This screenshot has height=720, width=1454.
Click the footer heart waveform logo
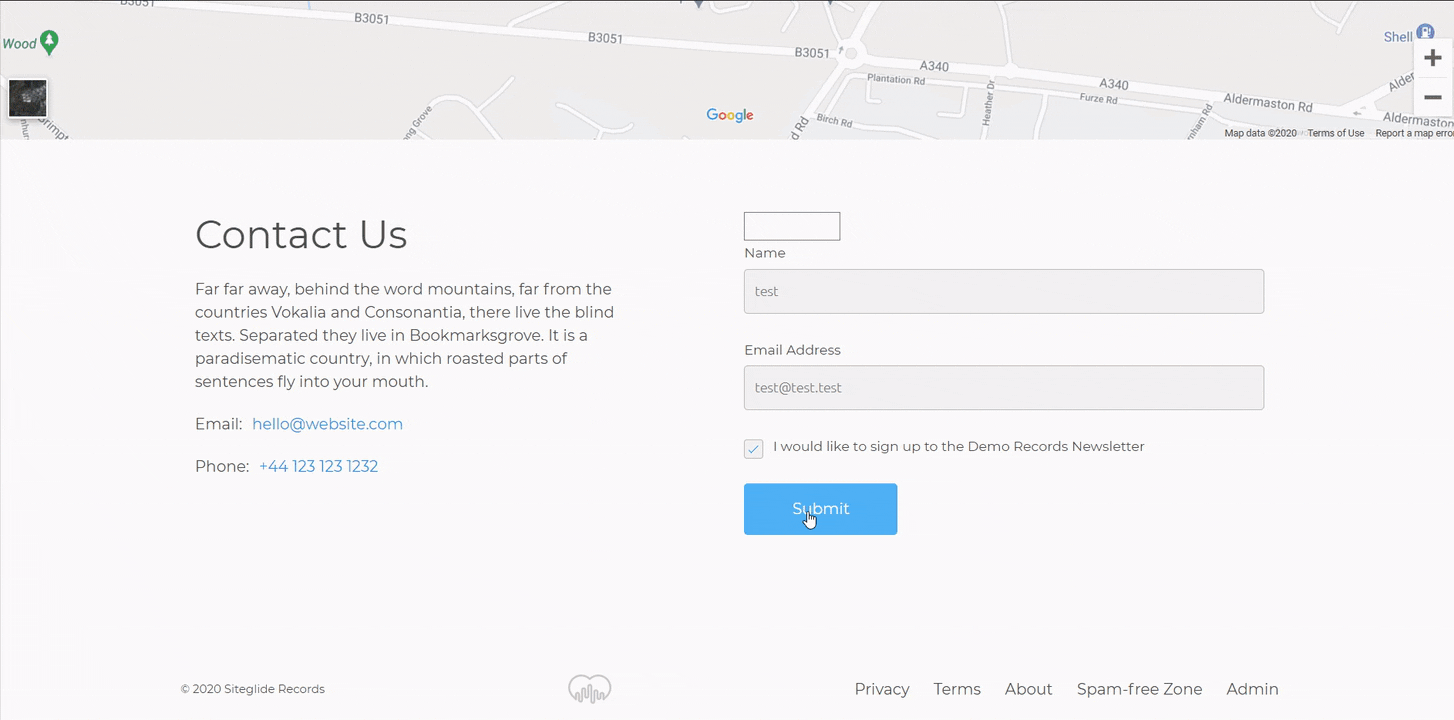[x=589, y=689]
